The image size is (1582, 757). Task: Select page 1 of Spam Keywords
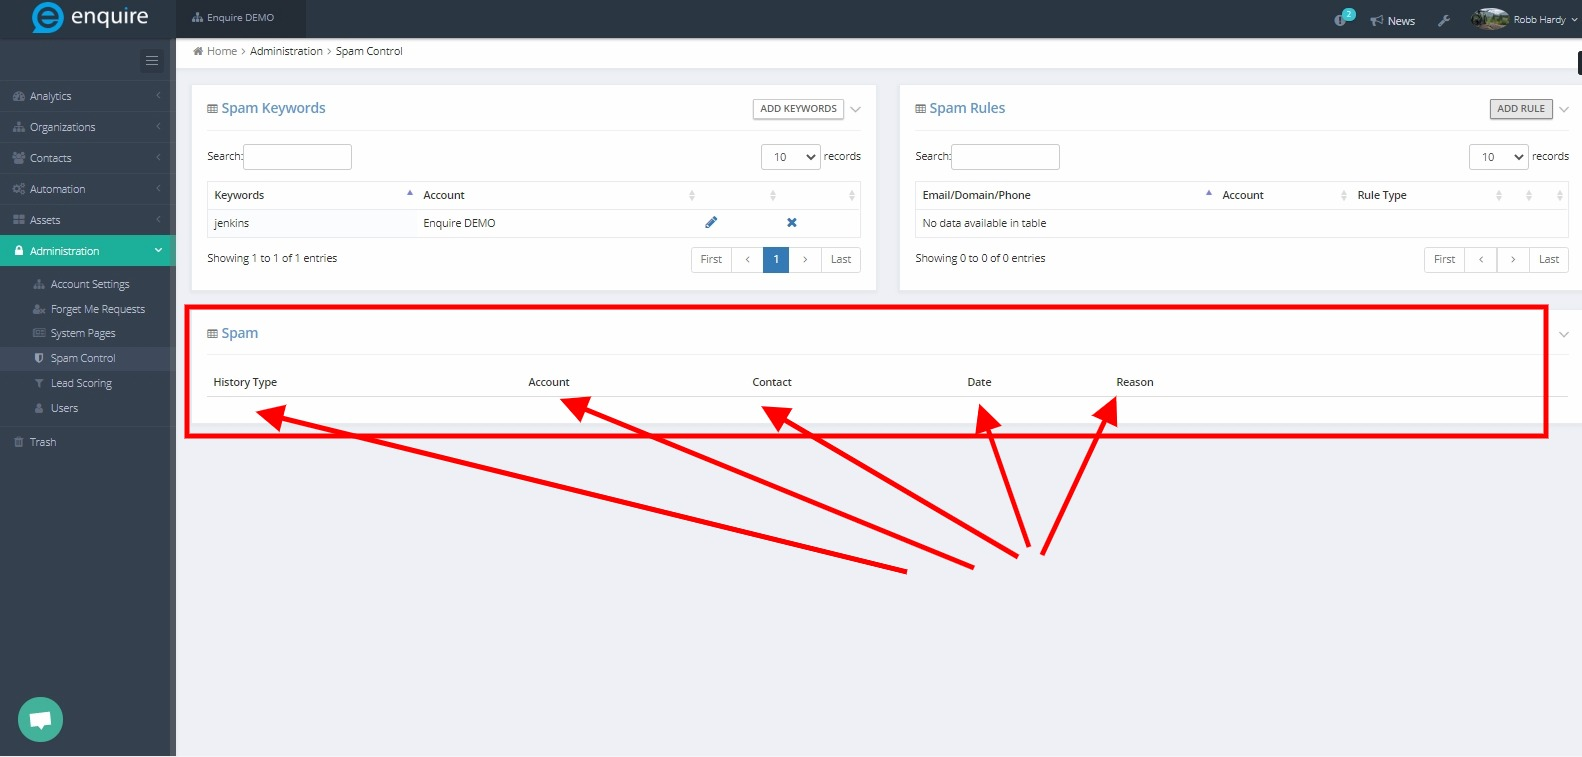tap(776, 260)
